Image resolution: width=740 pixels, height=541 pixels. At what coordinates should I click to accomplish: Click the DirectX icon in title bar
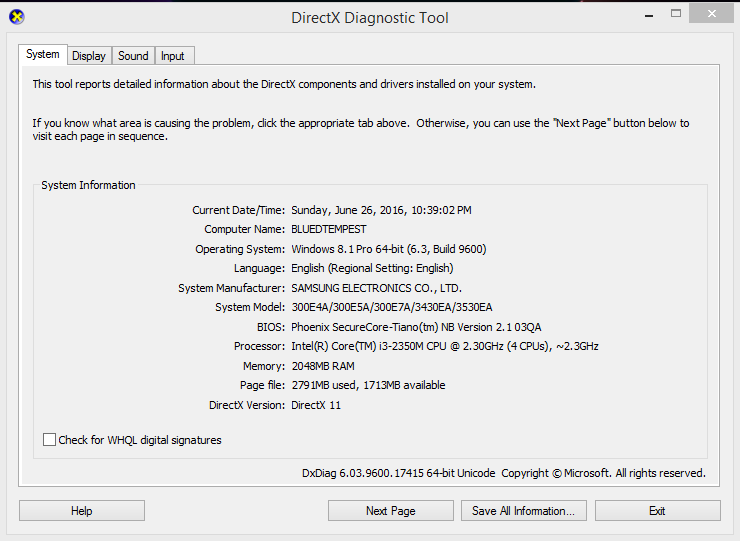click(17, 17)
